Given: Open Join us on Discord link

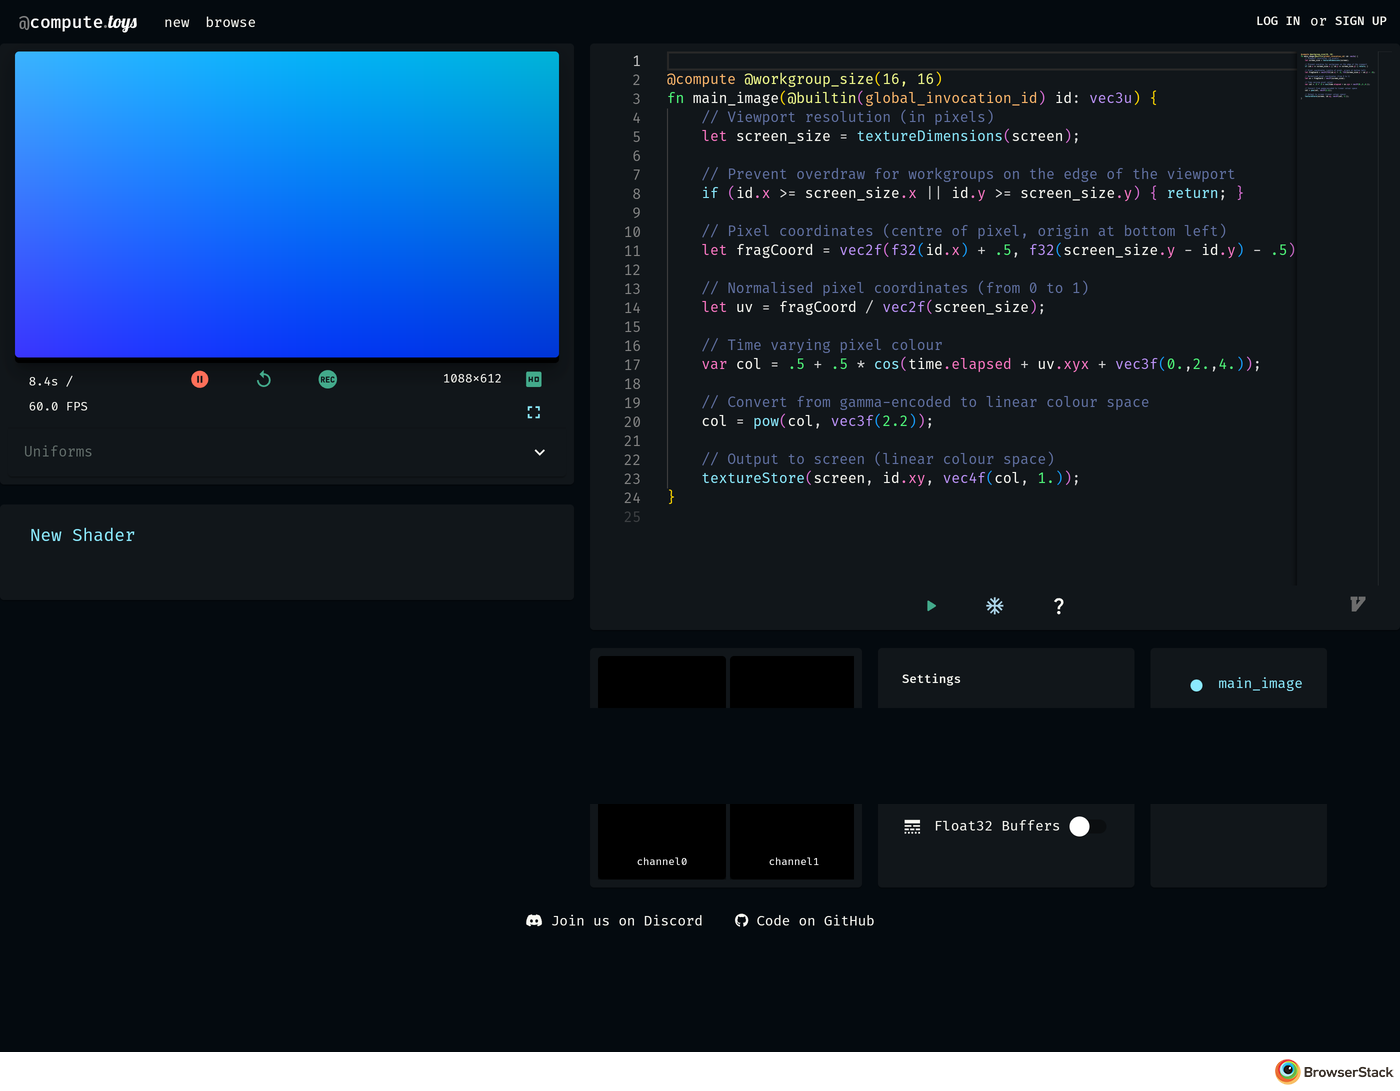Looking at the screenshot, I should [x=614, y=921].
